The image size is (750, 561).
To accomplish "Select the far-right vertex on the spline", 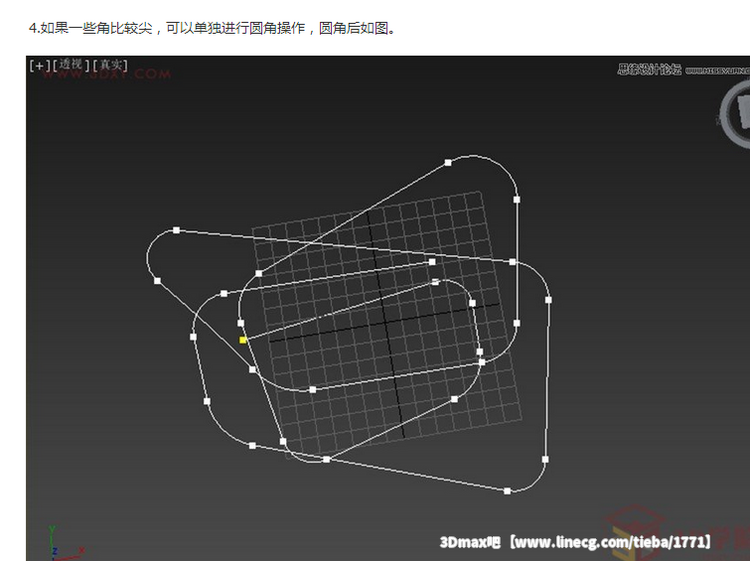I will [548, 299].
